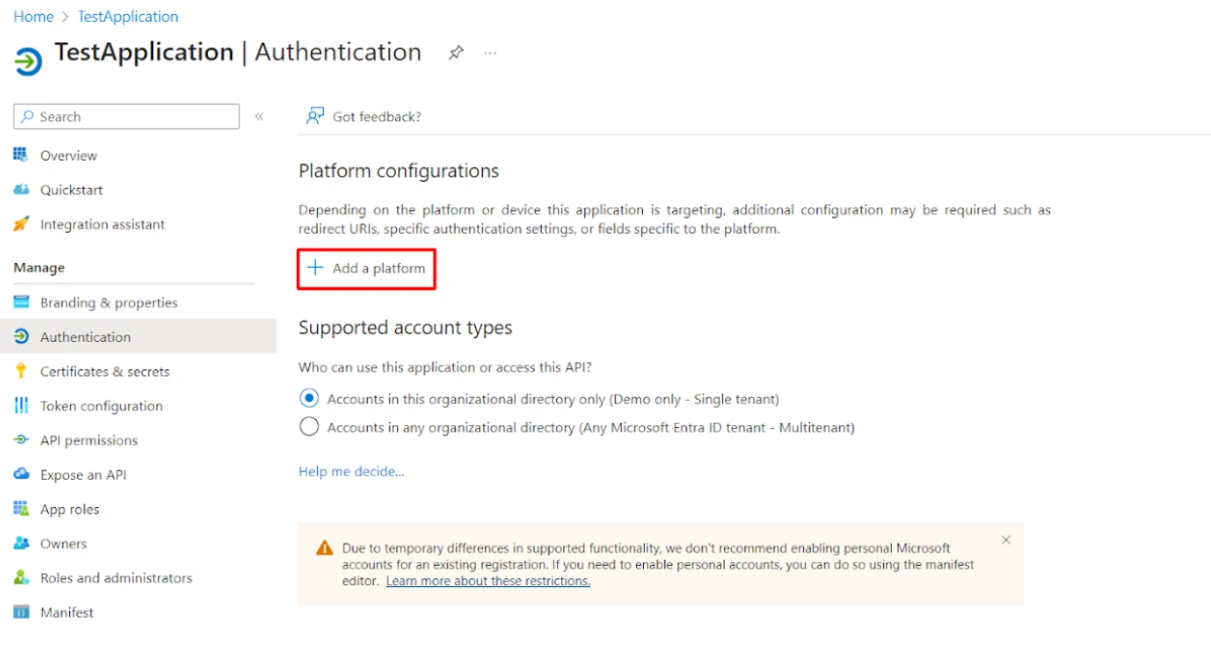Pin the Authentication page to dashboard

tap(456, 52)
